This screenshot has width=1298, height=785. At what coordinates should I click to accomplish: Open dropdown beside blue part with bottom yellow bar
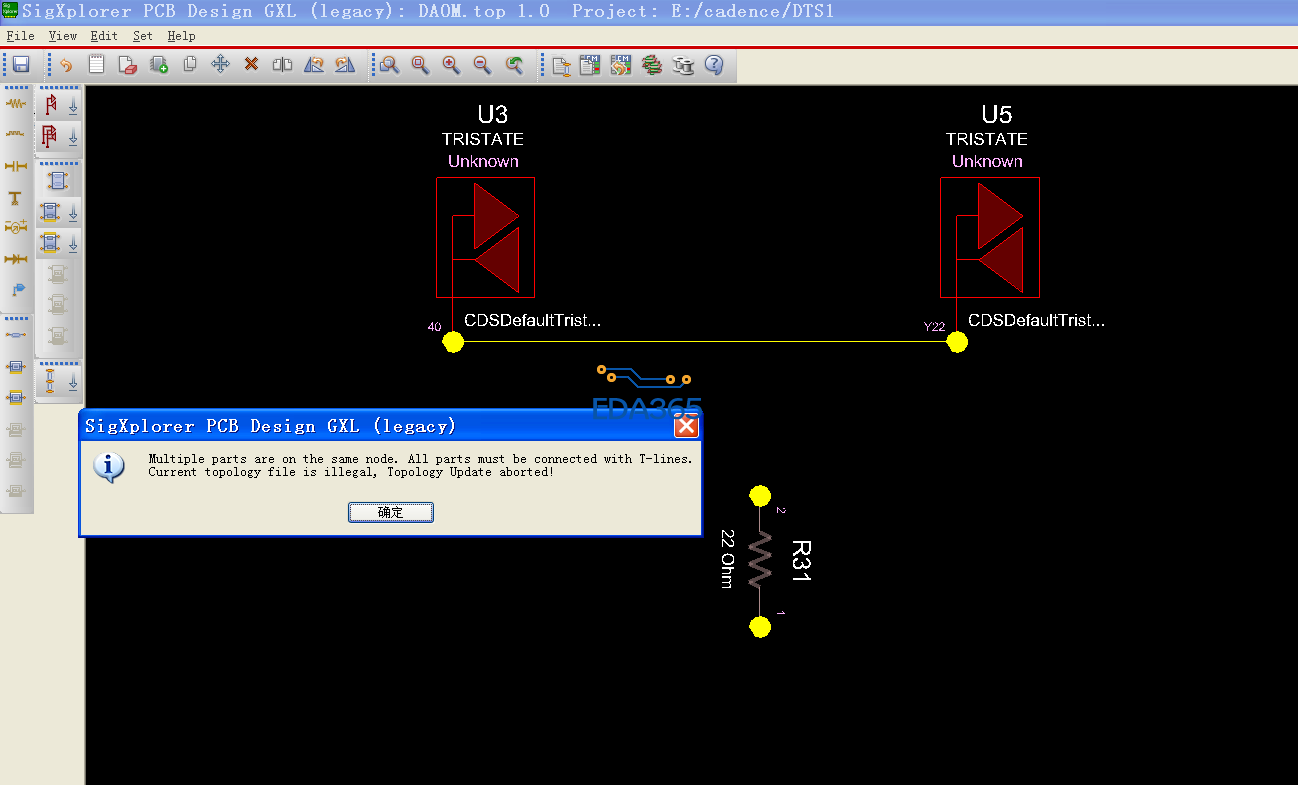click(73, 212)
